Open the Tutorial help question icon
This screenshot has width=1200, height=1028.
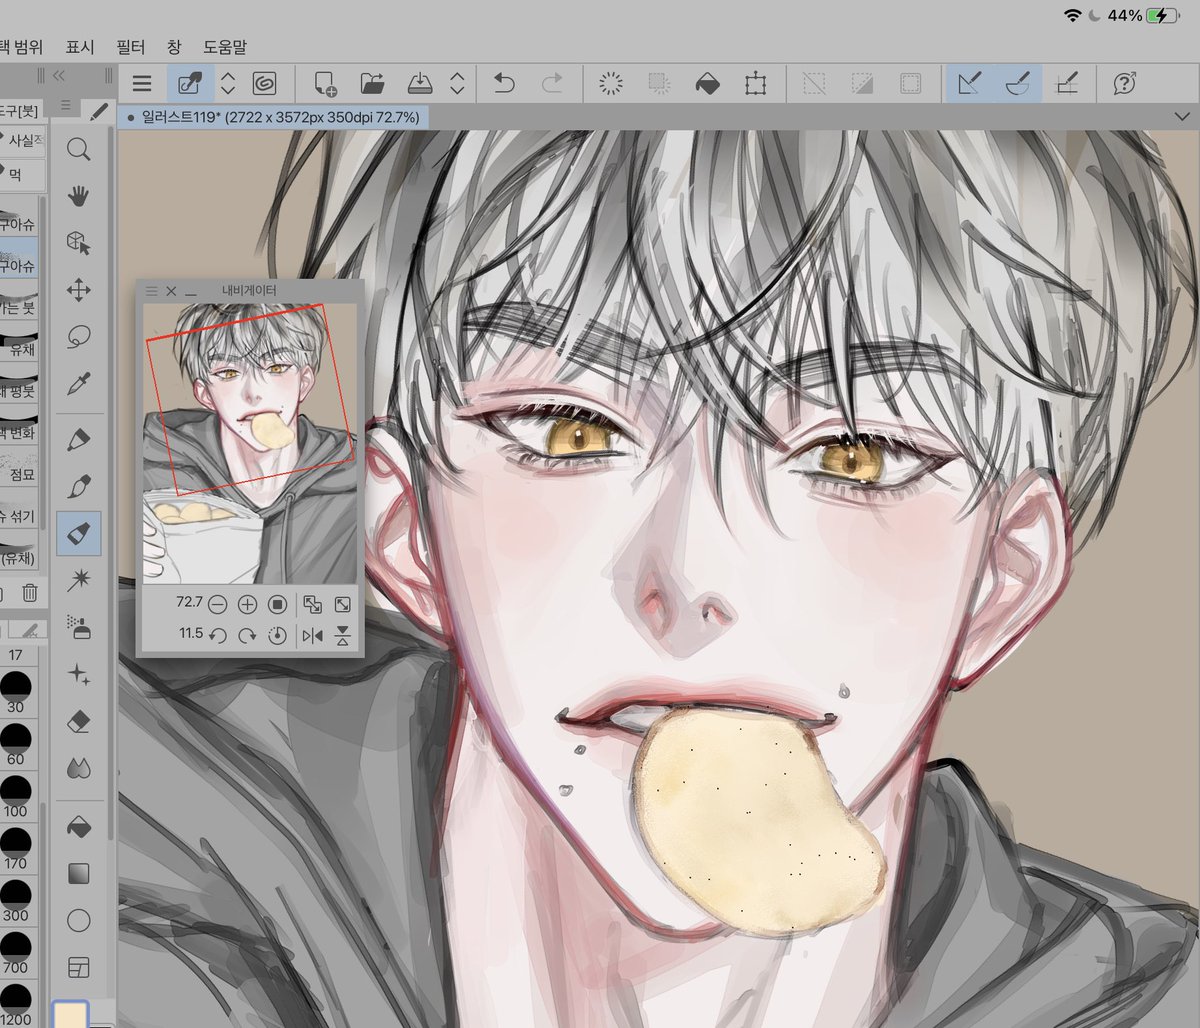coord(1124,84)
